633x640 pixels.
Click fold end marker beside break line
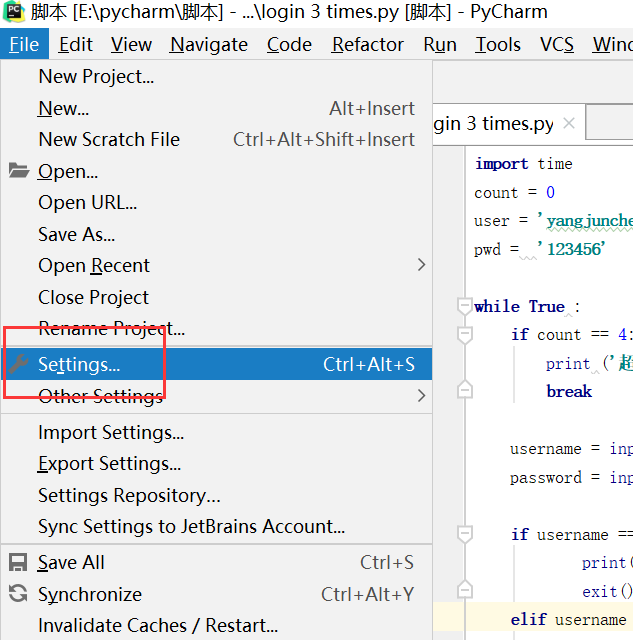pyautogui.click(x=464, y=390)
